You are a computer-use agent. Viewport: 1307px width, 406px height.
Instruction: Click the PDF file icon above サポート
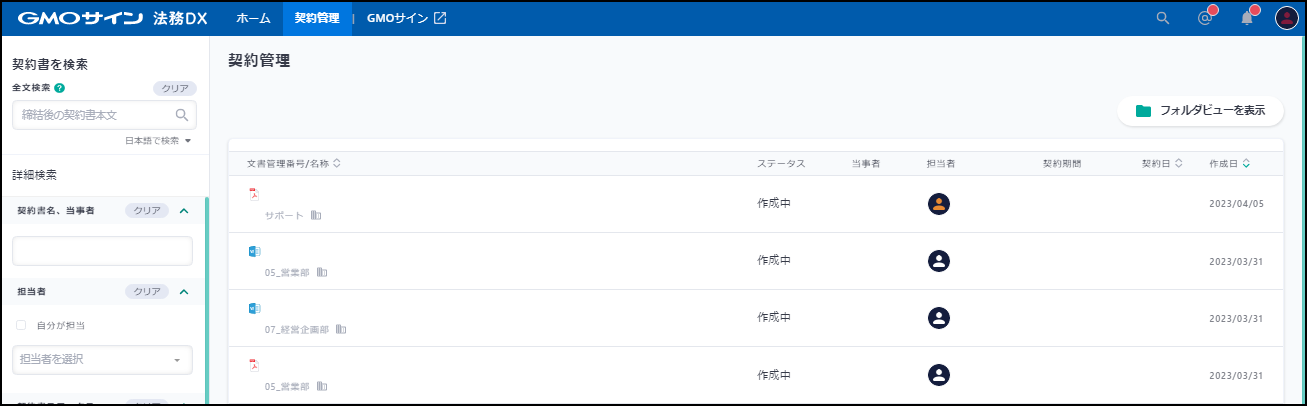(x=253, y=194)
